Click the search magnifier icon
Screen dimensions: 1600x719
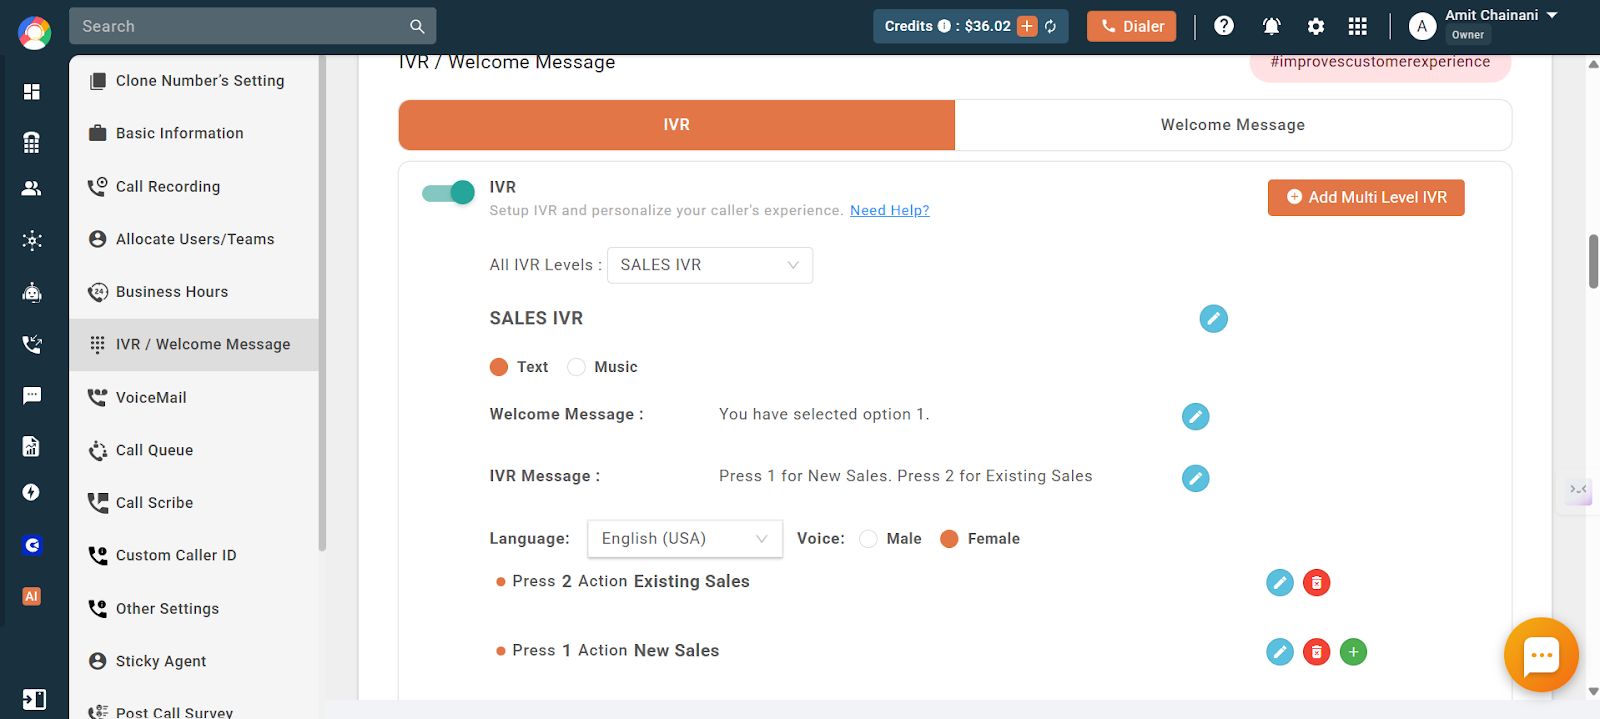pyautogui.click(x=417, y=27)
